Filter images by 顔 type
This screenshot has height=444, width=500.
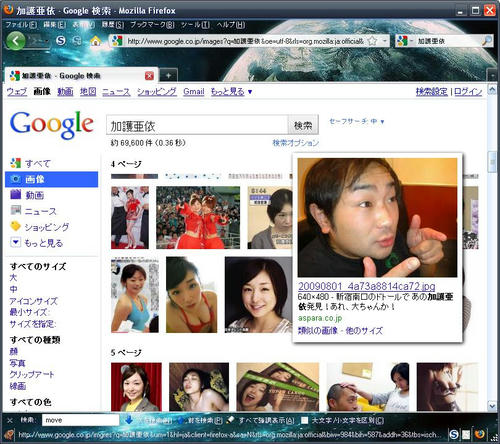pos(14,351)
